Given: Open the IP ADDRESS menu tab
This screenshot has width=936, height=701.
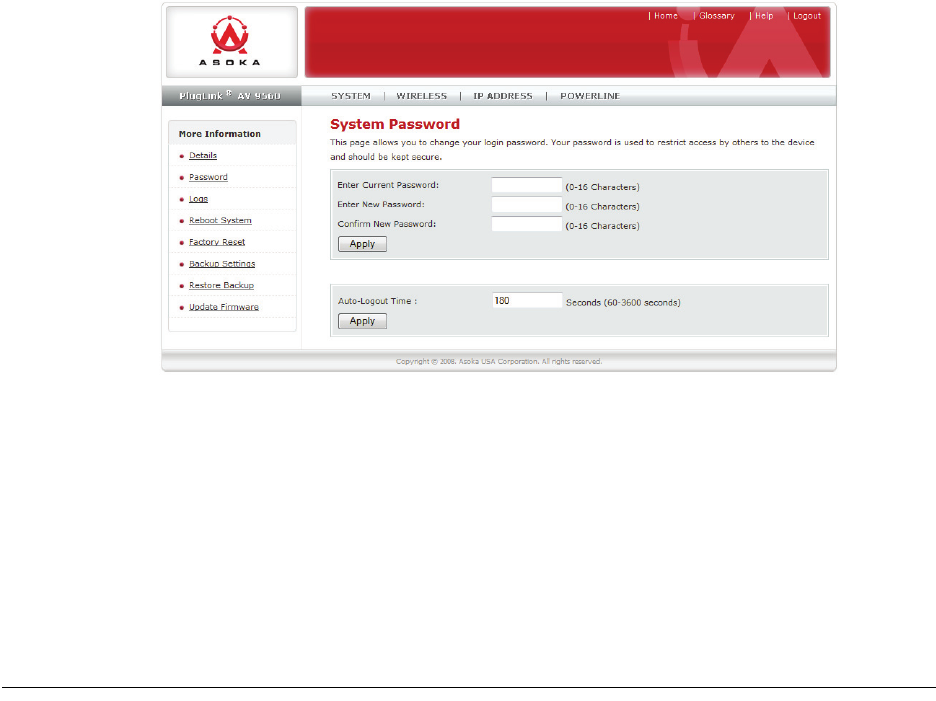Looking at the screenshot, I should click(503, 96).
